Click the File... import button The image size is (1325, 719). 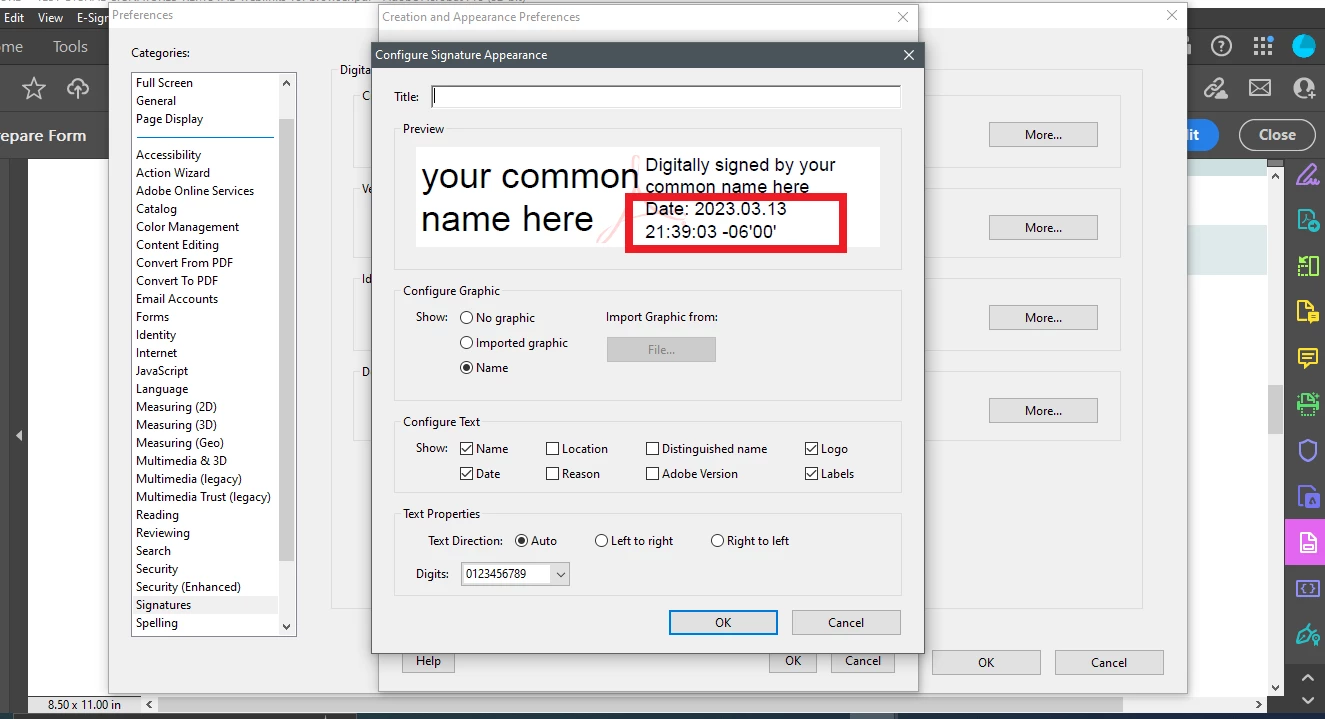coord(661,350)
